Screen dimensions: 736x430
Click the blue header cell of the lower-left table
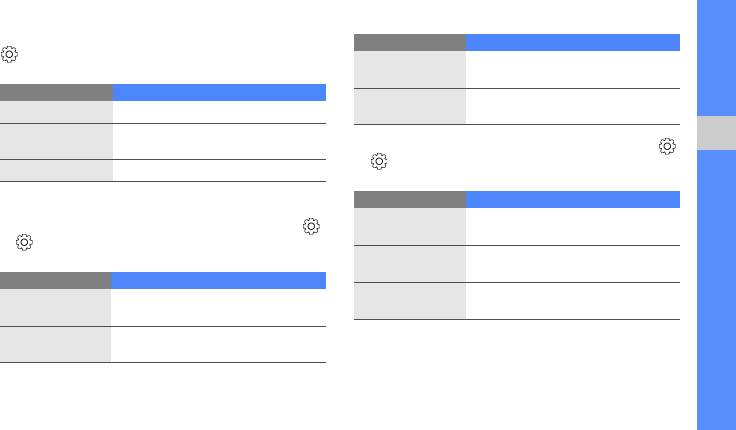click(x=219, y=280)
